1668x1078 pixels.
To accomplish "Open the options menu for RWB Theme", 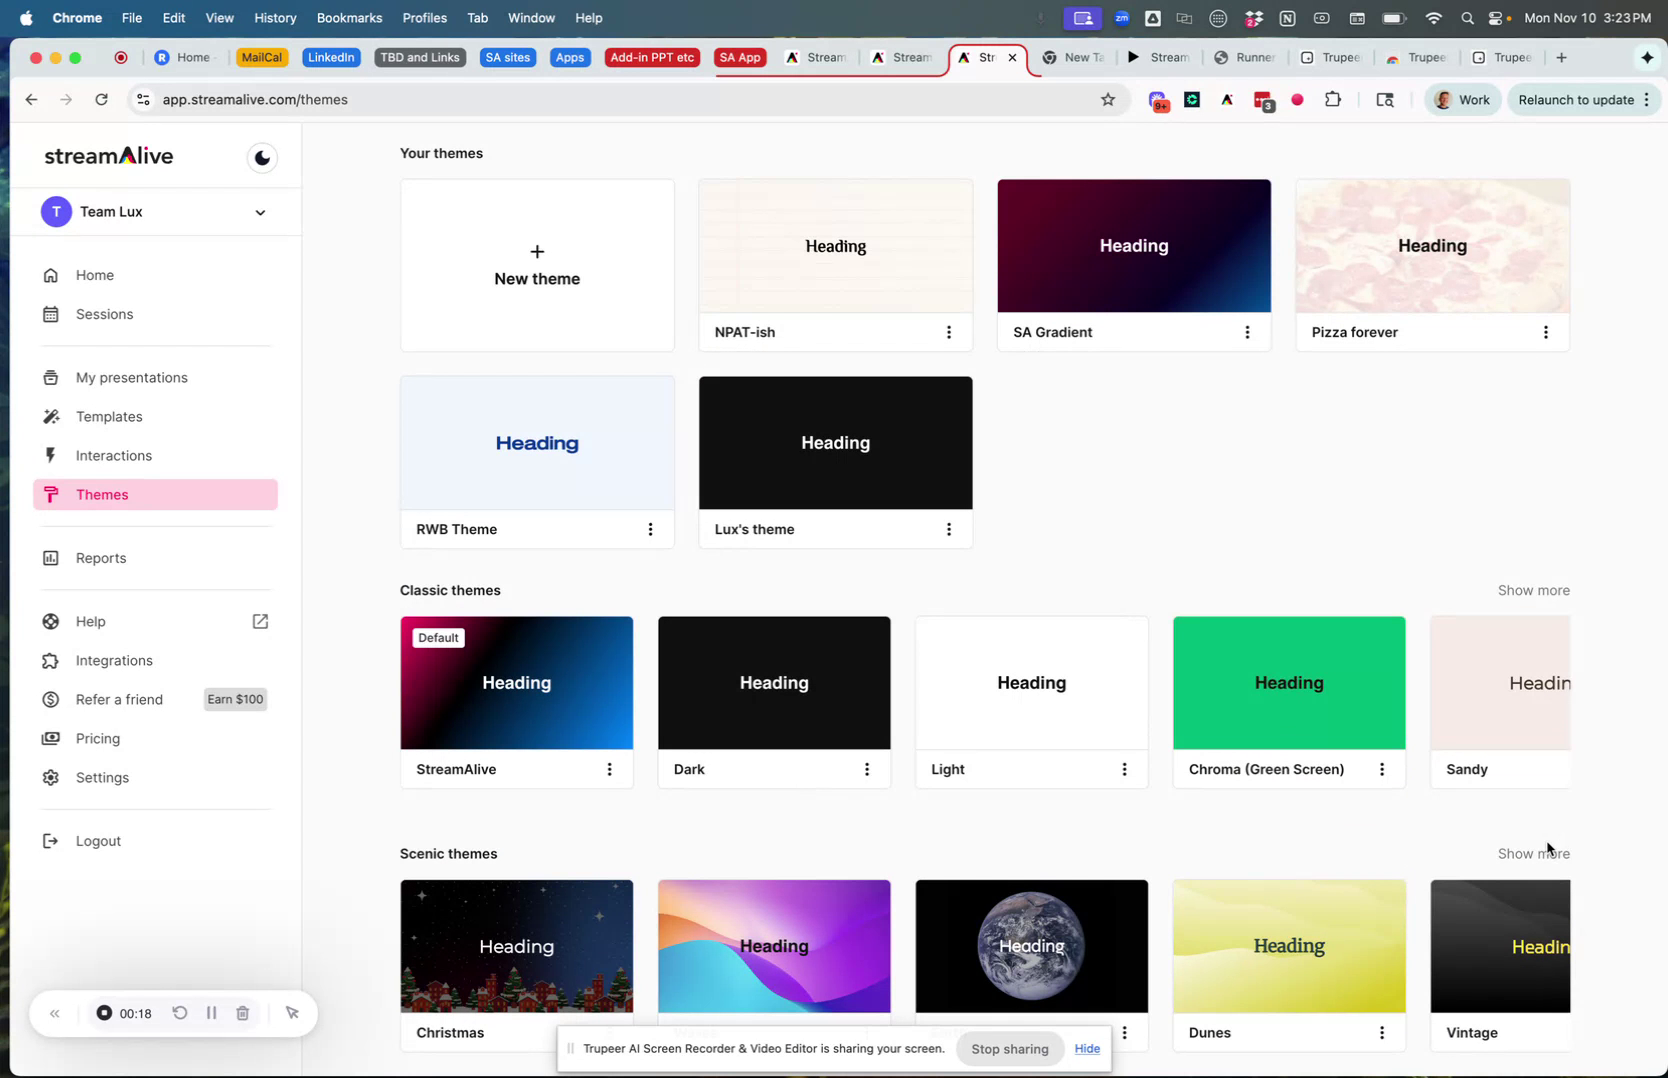I will point(650,529).
